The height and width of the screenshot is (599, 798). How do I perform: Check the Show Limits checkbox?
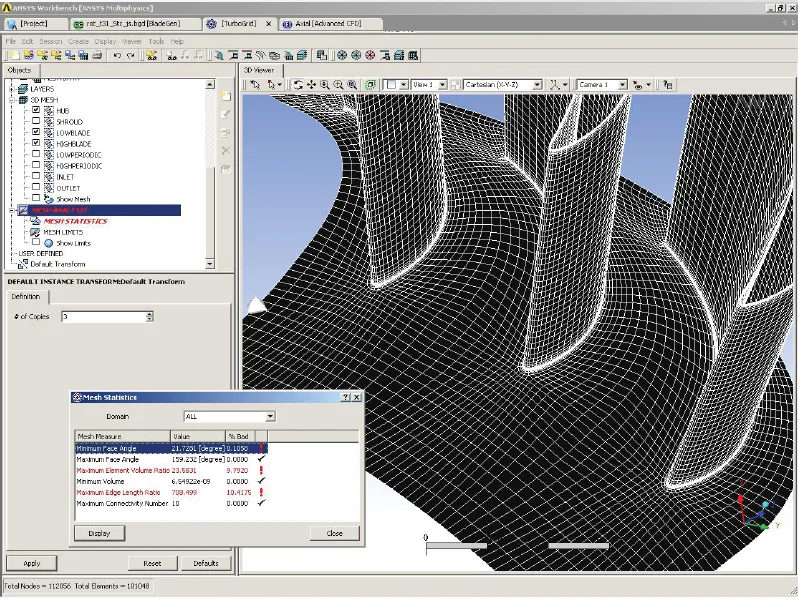point(37,242)
